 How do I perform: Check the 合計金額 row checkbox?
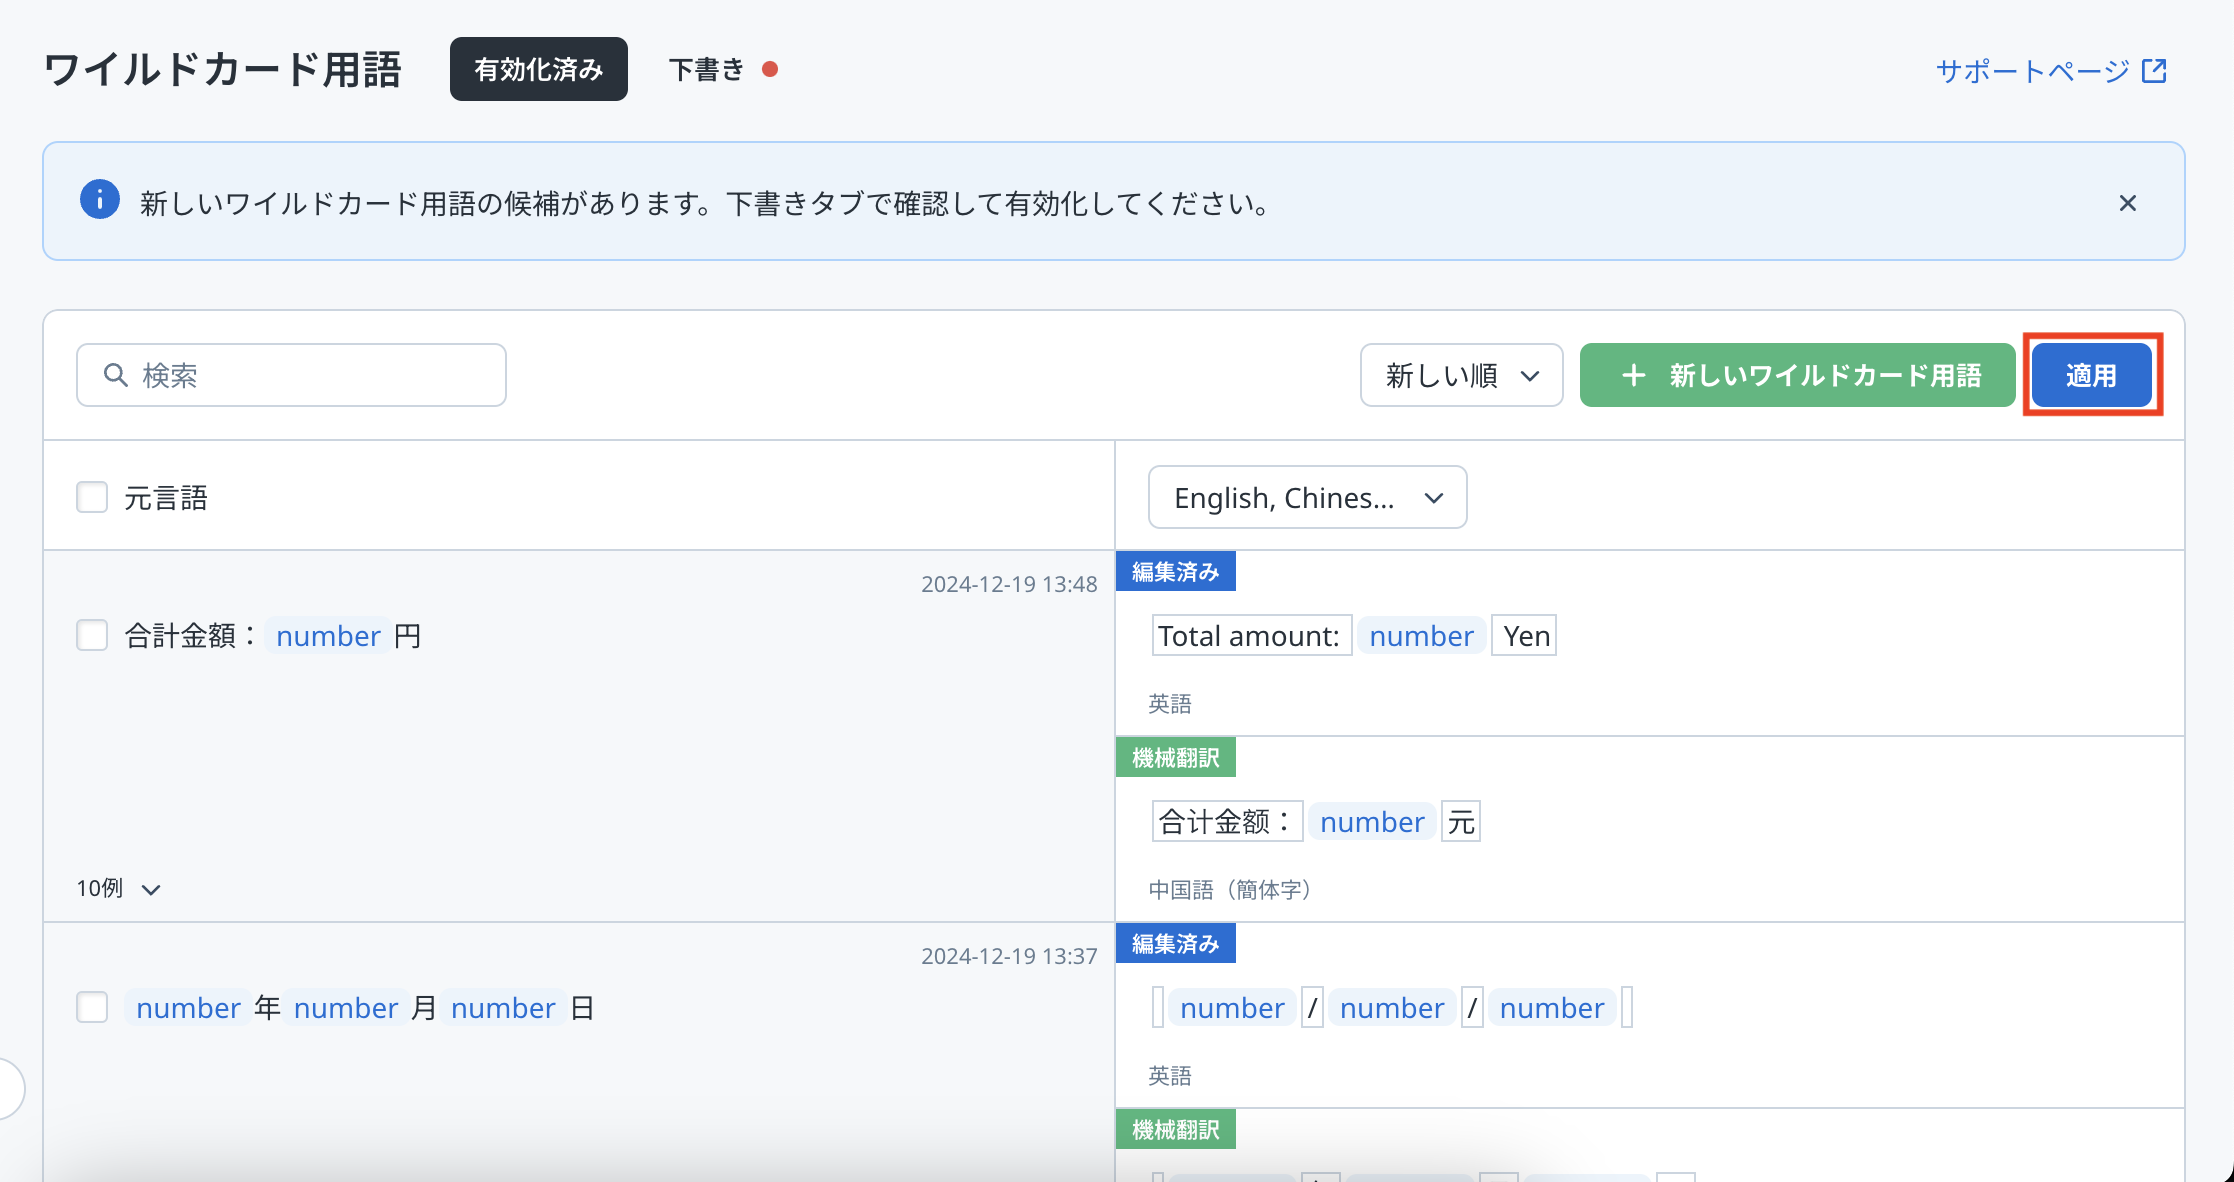(92, 635)
